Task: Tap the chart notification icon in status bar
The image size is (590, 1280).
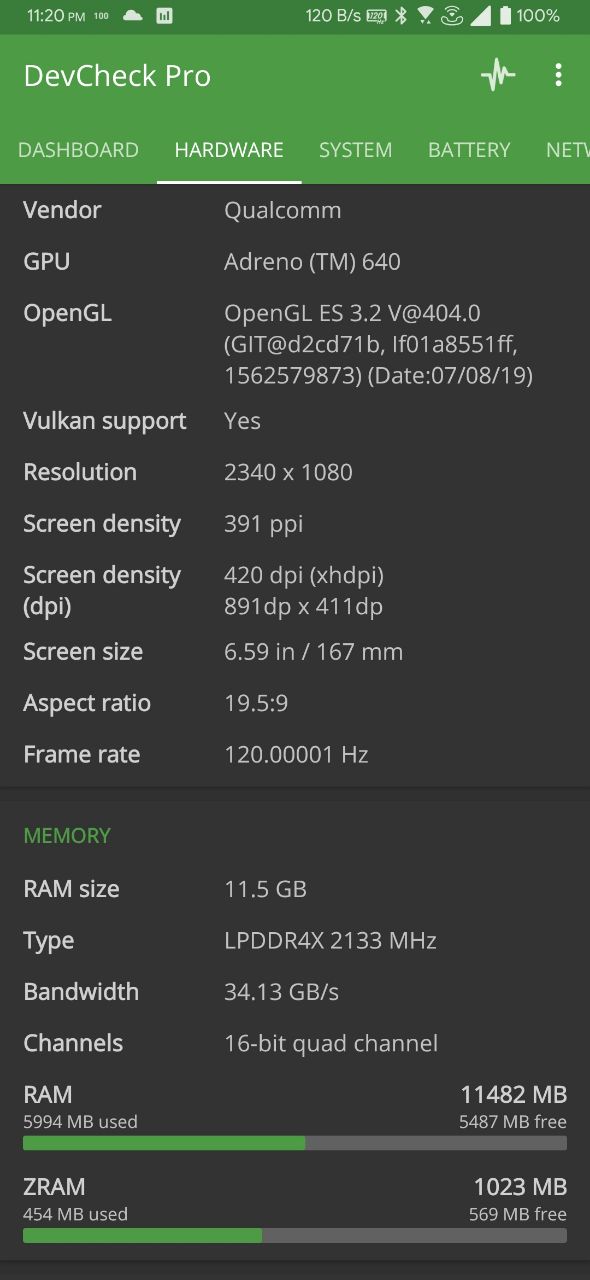Action: click(163, 16)
